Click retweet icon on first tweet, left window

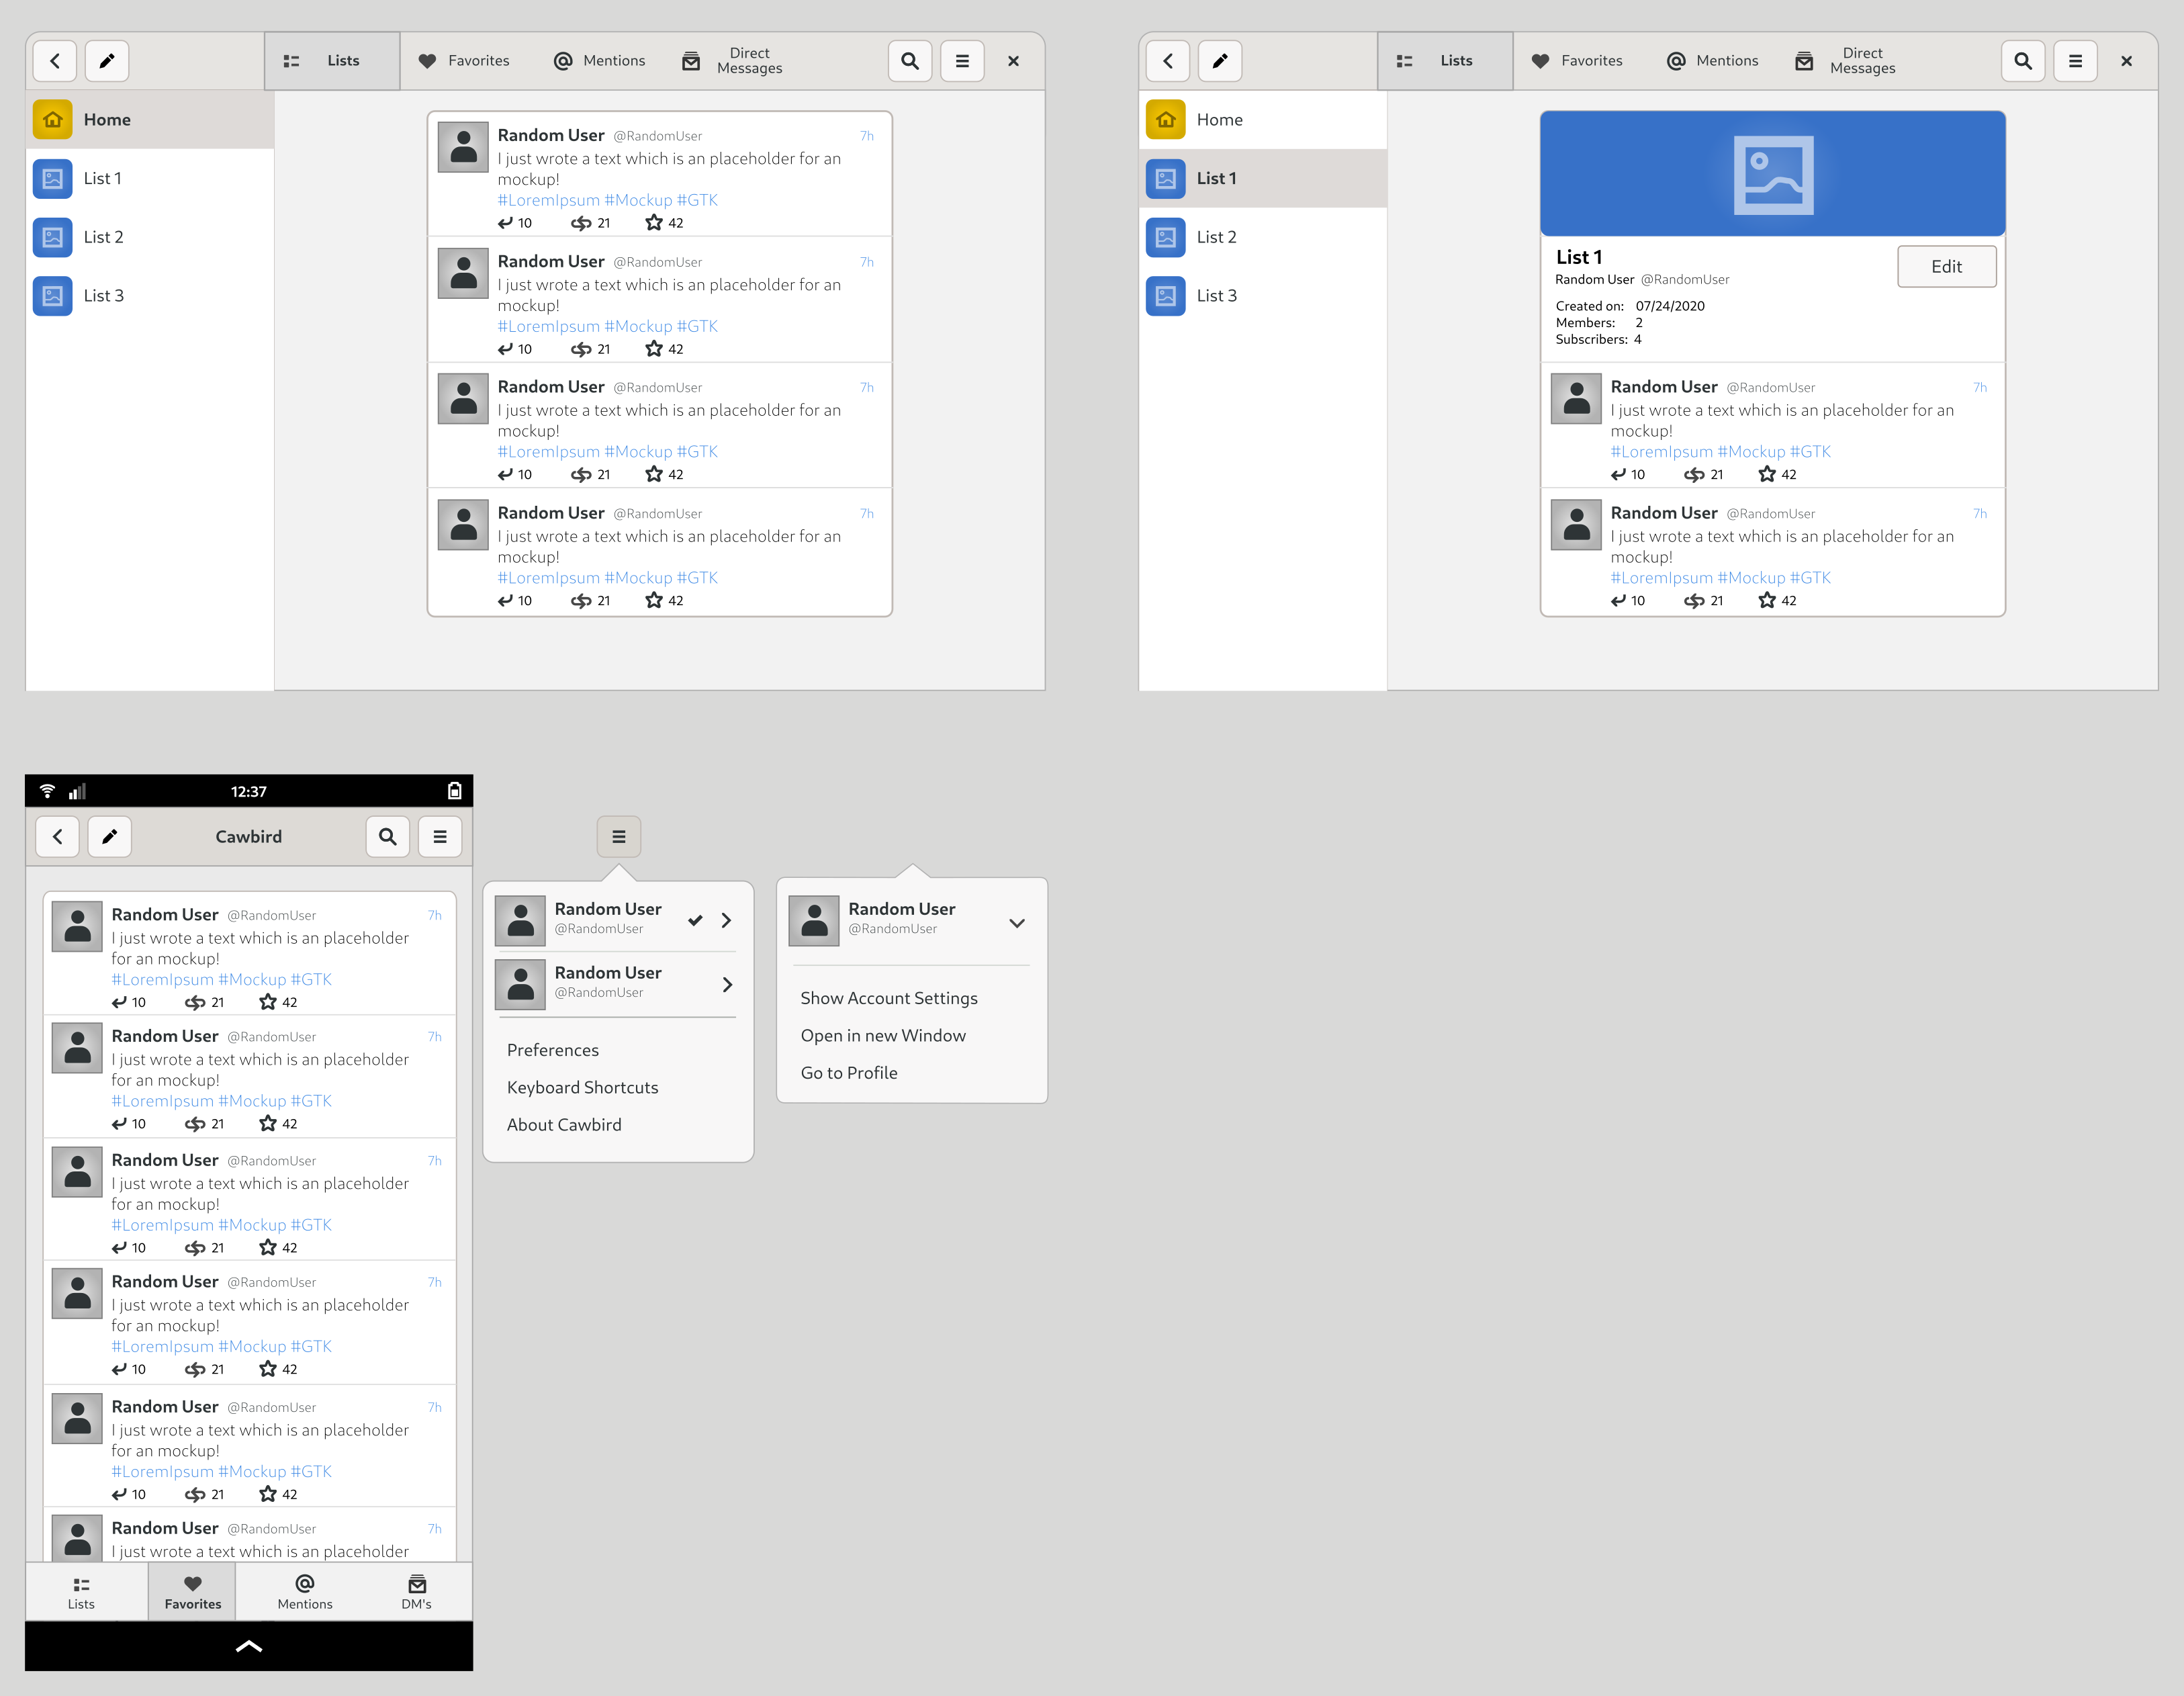click(x=581, y=223)
